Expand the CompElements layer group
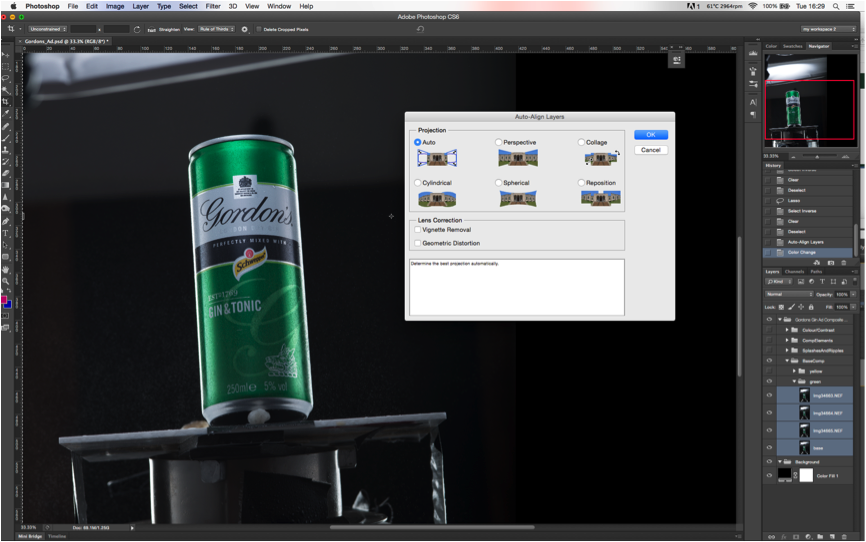This screenshot has width=866, height=542. [787, 340]
